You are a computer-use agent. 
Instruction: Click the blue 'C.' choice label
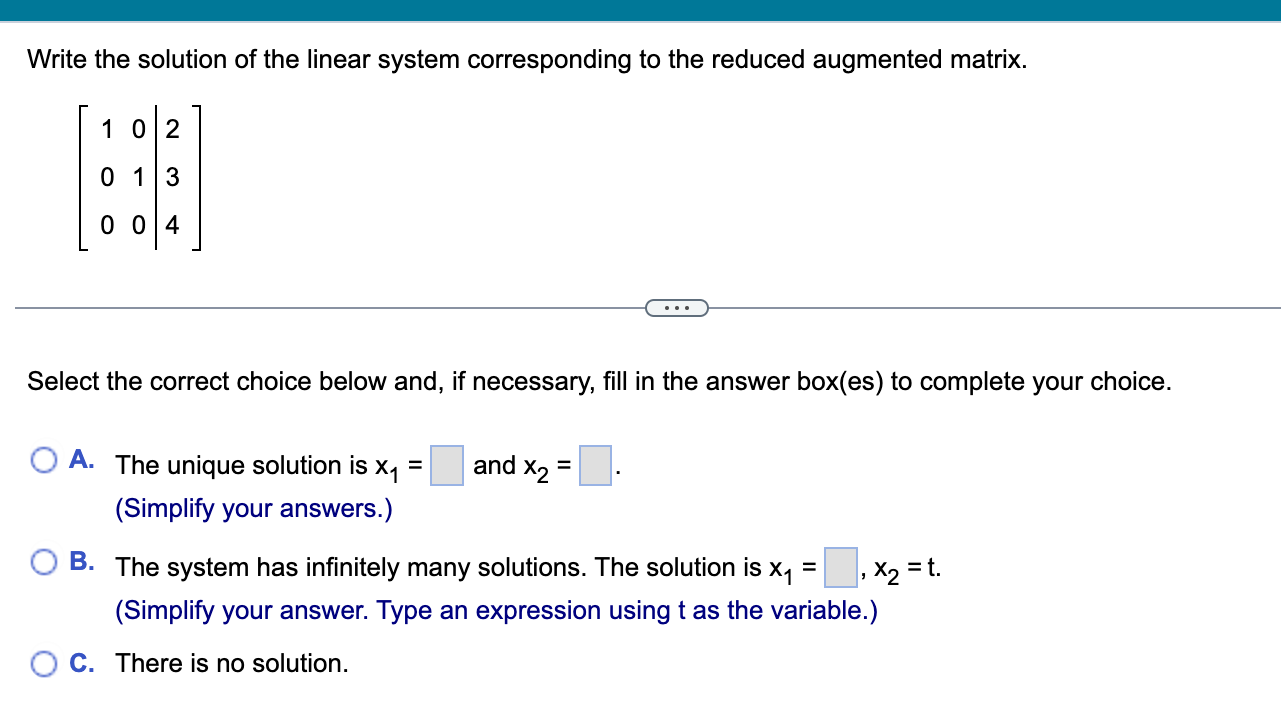tap(82, 663)
